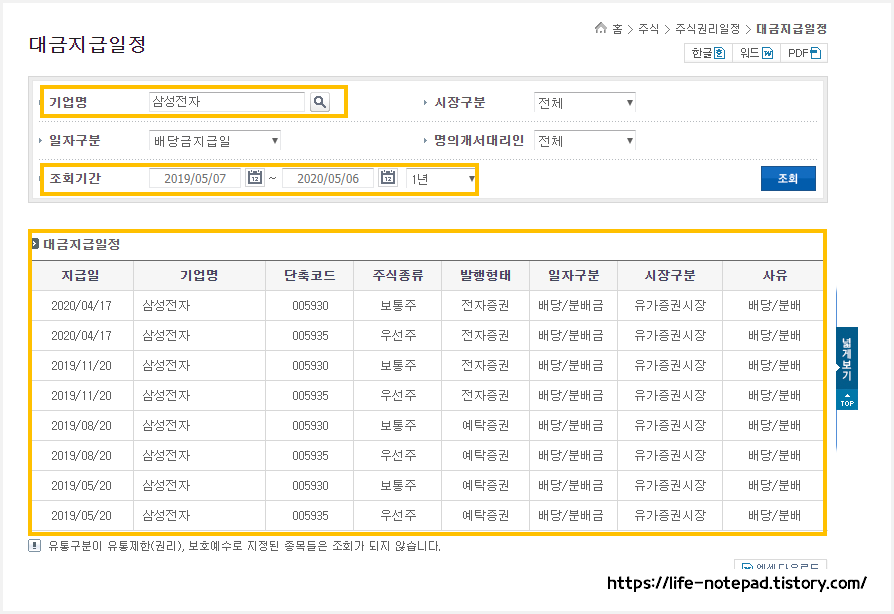Click 005930 code in the 2019/05/20 row
The width and height of the screenshot is (894, 614).
[x=310, y=486]
